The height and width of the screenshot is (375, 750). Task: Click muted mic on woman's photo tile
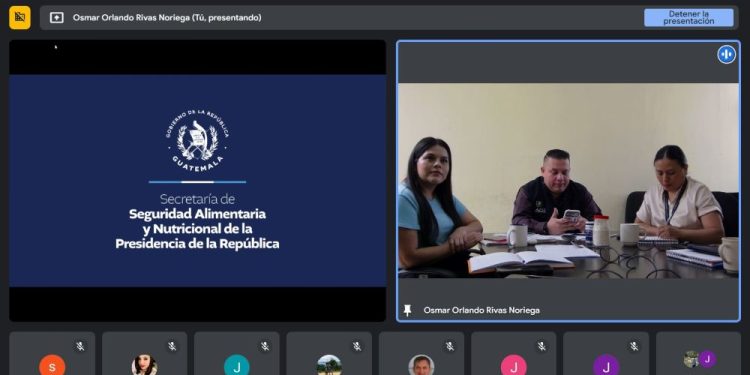click(172, 346)
